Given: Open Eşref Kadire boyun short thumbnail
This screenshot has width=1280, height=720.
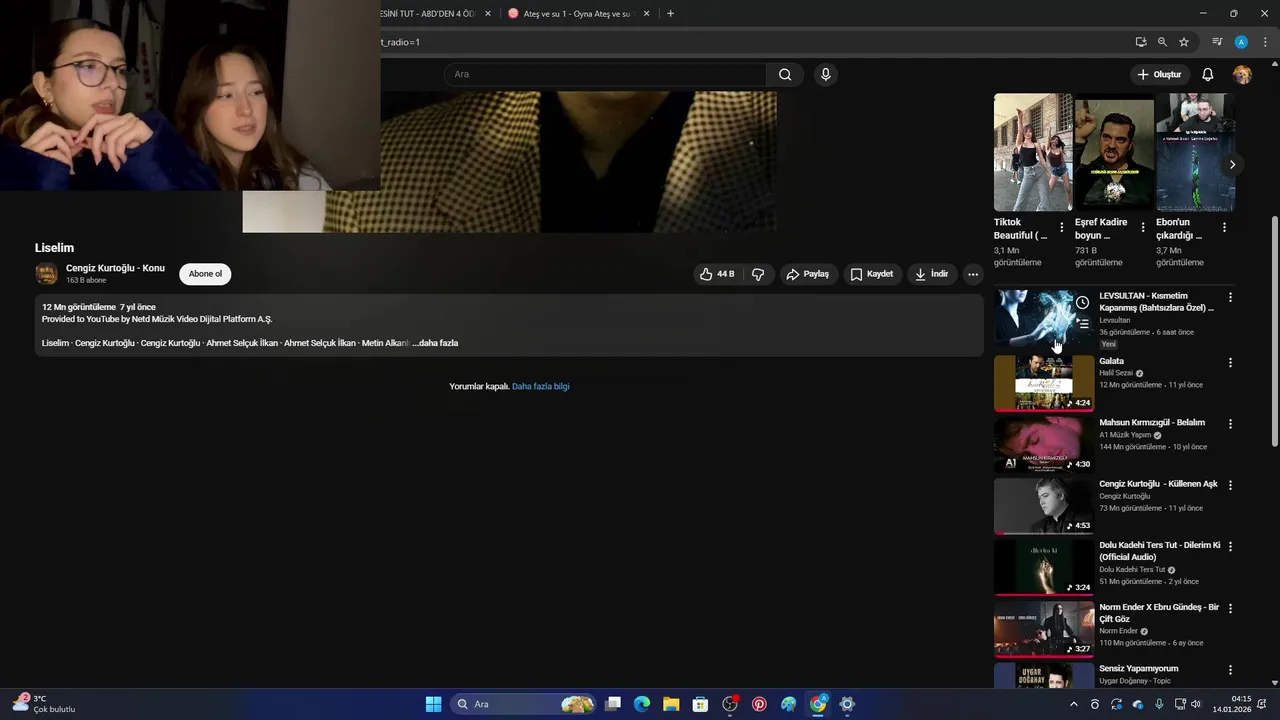Looking at the screenshot, I should pos(1114,152).
